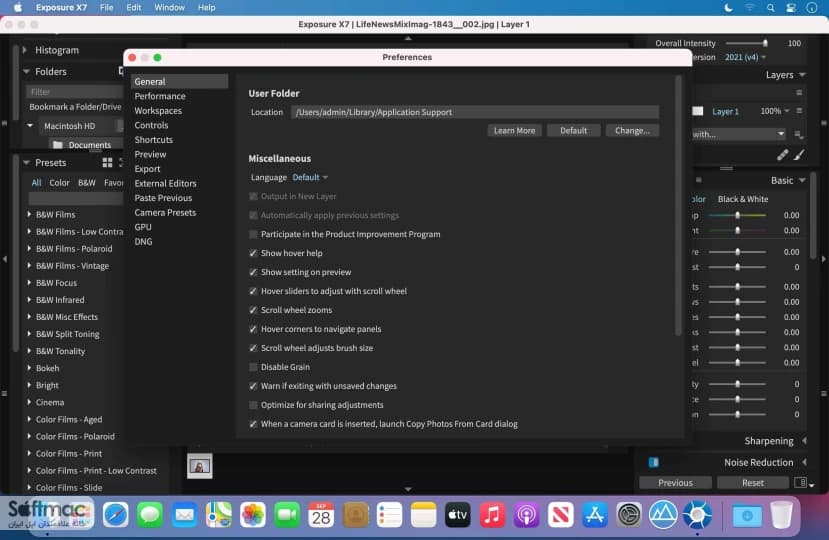Select the brush tool icon in Layers panel
829x540 pixels.
point(799,155)
